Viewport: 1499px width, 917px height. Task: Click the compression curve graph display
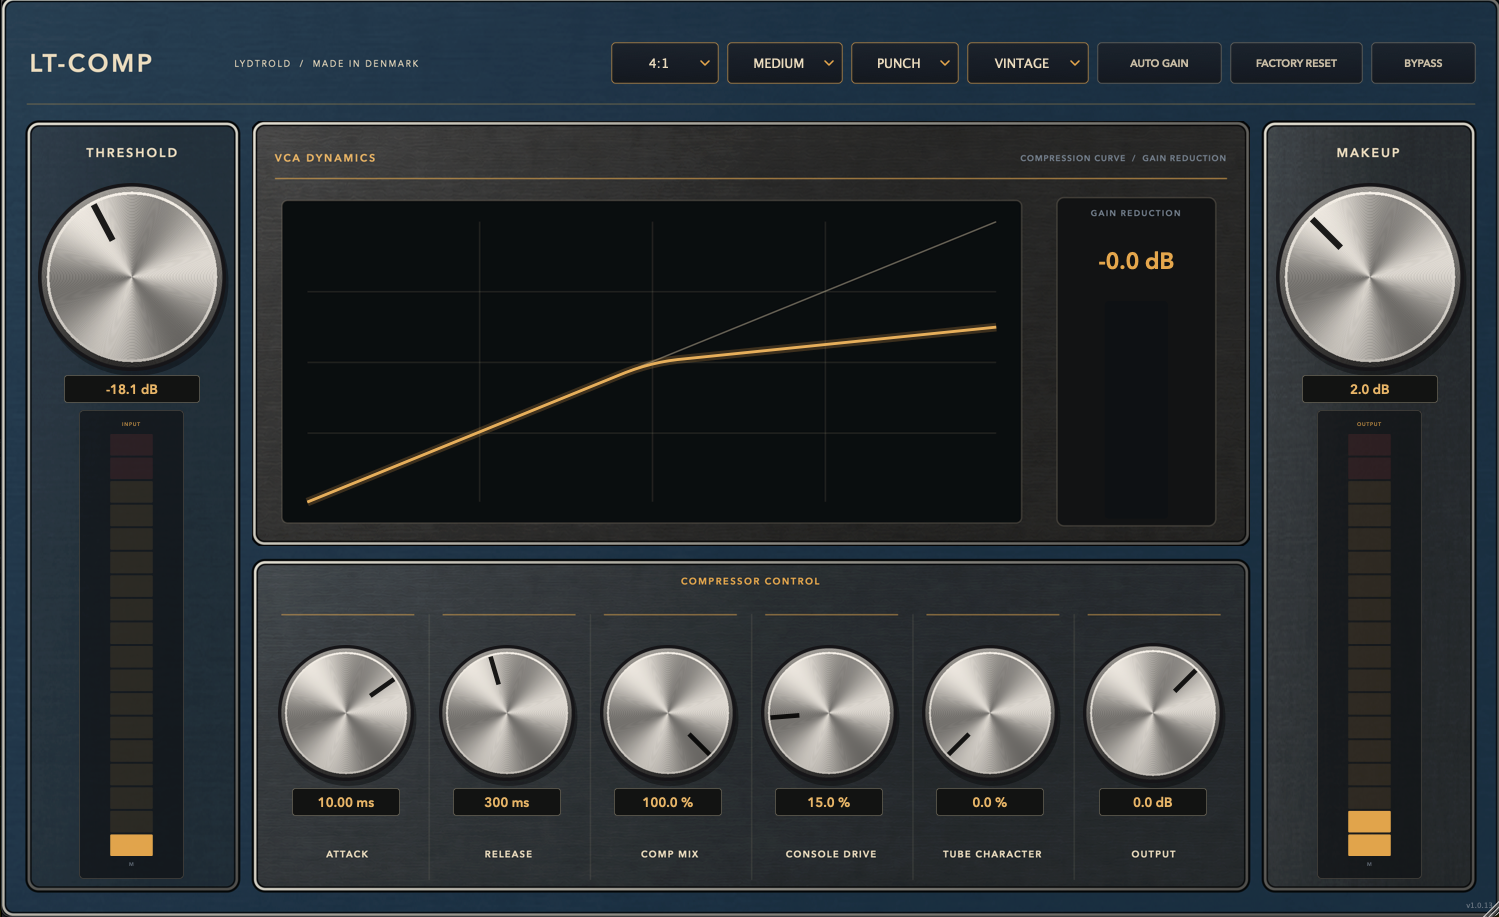[x=652, y=362]
